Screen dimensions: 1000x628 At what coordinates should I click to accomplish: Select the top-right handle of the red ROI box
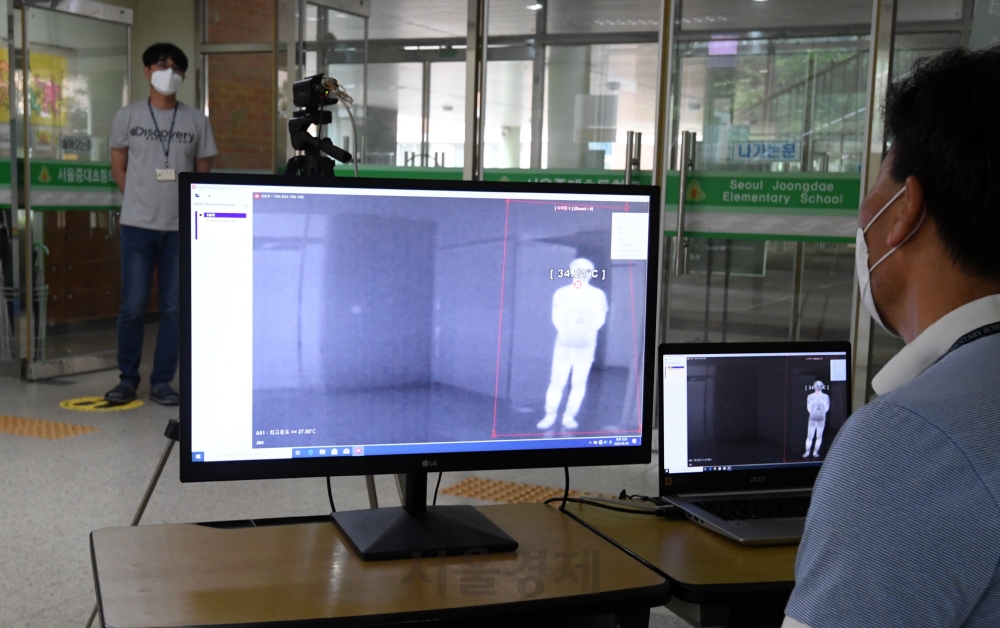627,207
